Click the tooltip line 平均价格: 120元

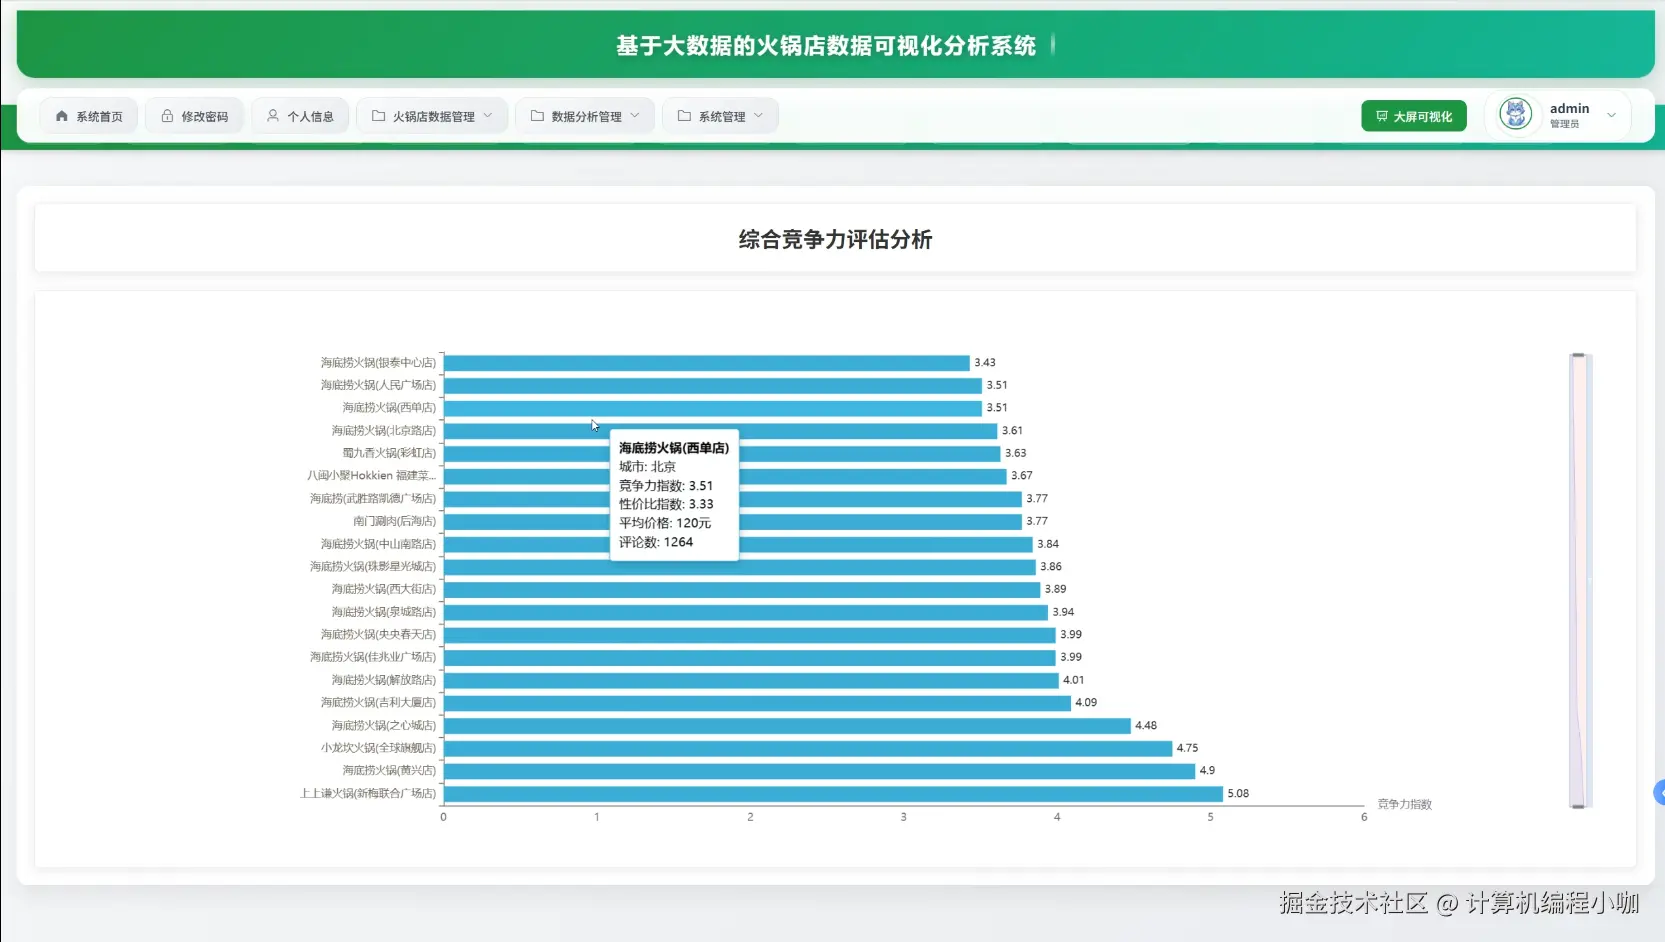665,523
